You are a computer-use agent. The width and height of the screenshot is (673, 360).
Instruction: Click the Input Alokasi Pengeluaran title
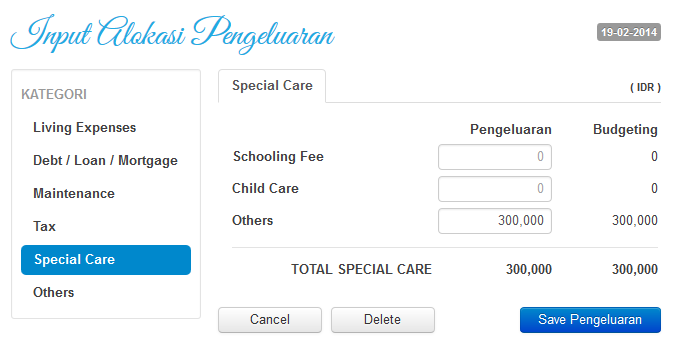pos(173,34)
